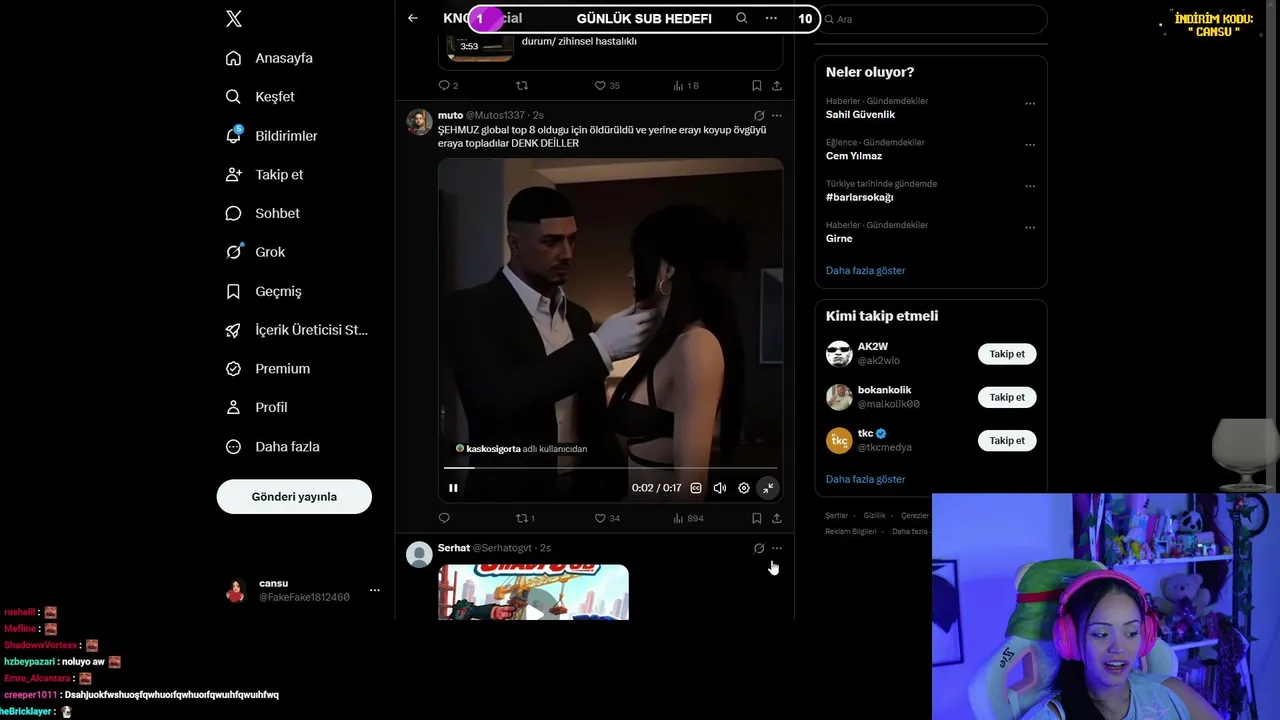Open Sahil Güvenlik trend
Screen dimensions: 1280x720
click(x=860, y=115)
